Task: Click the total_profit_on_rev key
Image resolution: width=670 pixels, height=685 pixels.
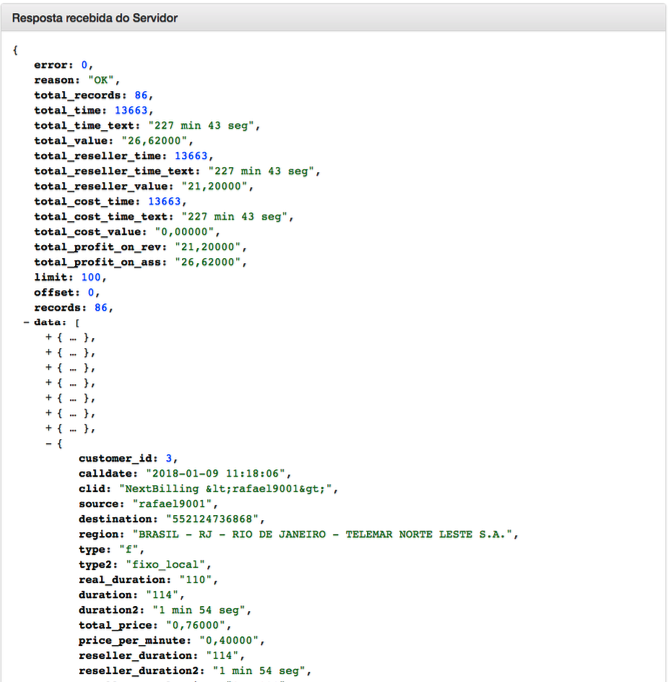Action: [100, 247]
